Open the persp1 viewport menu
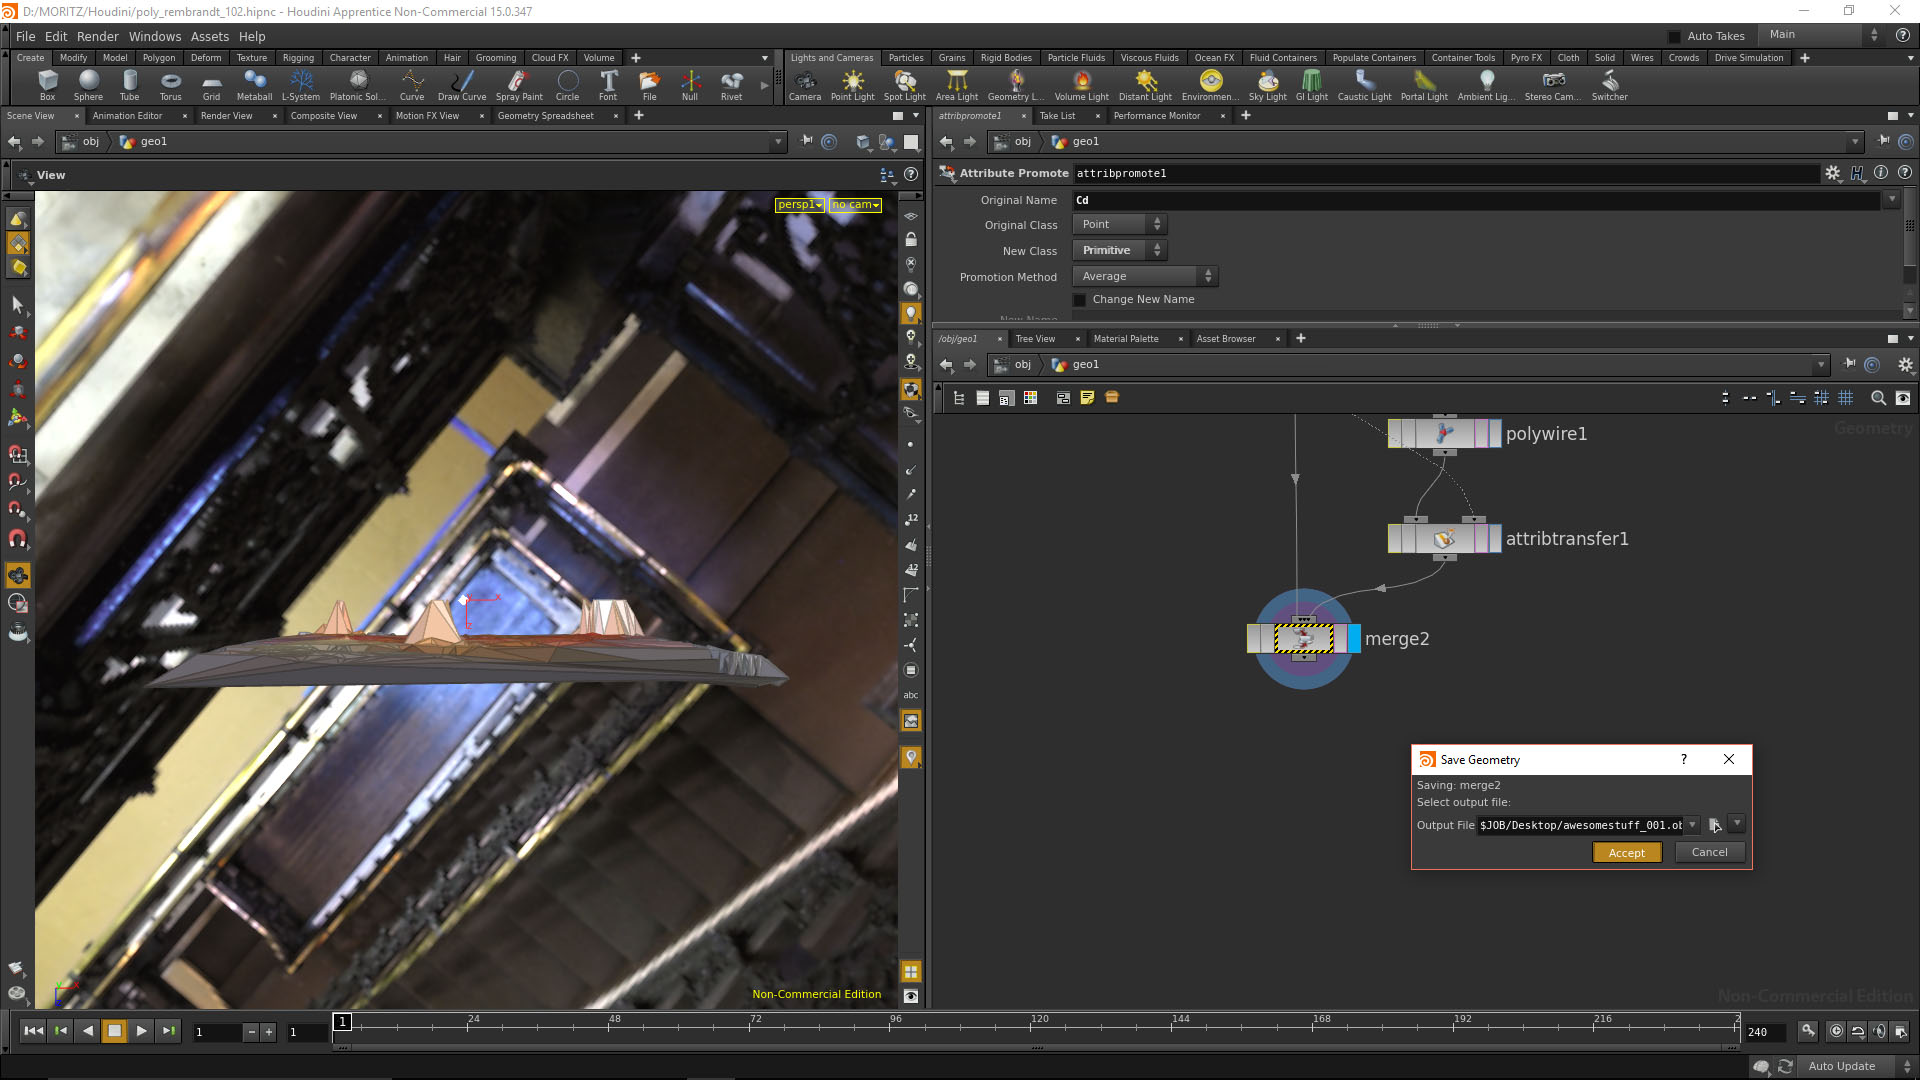 coord(800,205)
